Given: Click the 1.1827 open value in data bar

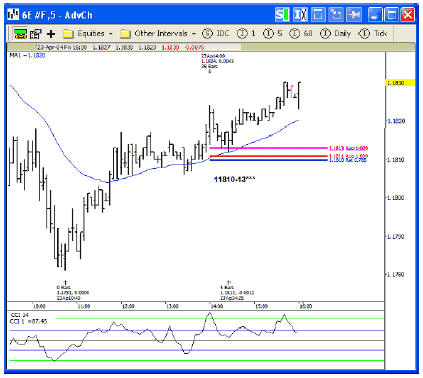Looking at the screenshot, I should point(100,48).
